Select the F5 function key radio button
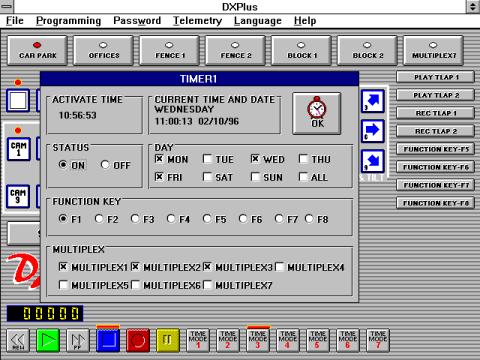Viewport: 480px width, 360px height. coord(207,219)
